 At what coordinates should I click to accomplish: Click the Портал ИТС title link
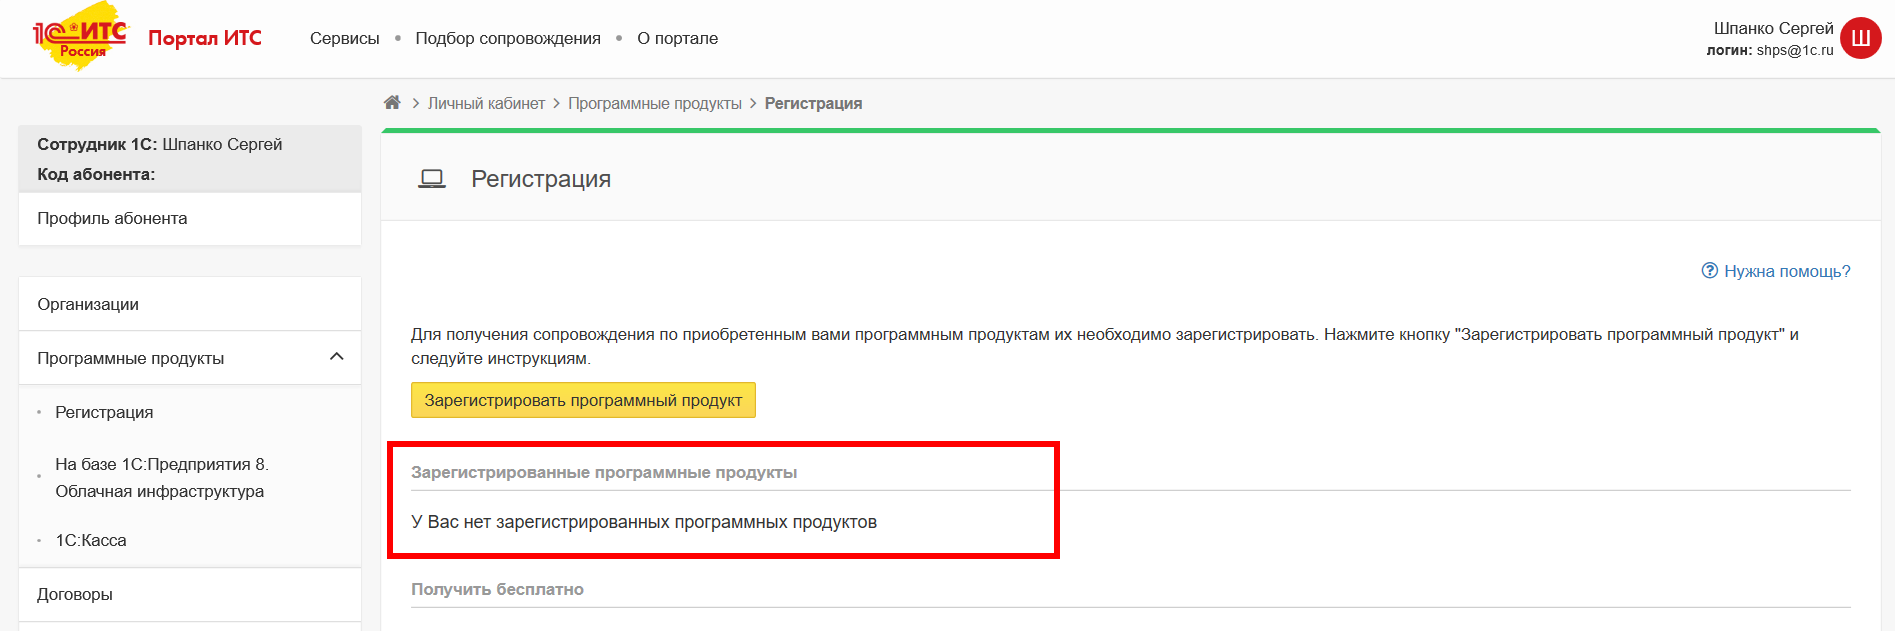click(x=205, y=38)
